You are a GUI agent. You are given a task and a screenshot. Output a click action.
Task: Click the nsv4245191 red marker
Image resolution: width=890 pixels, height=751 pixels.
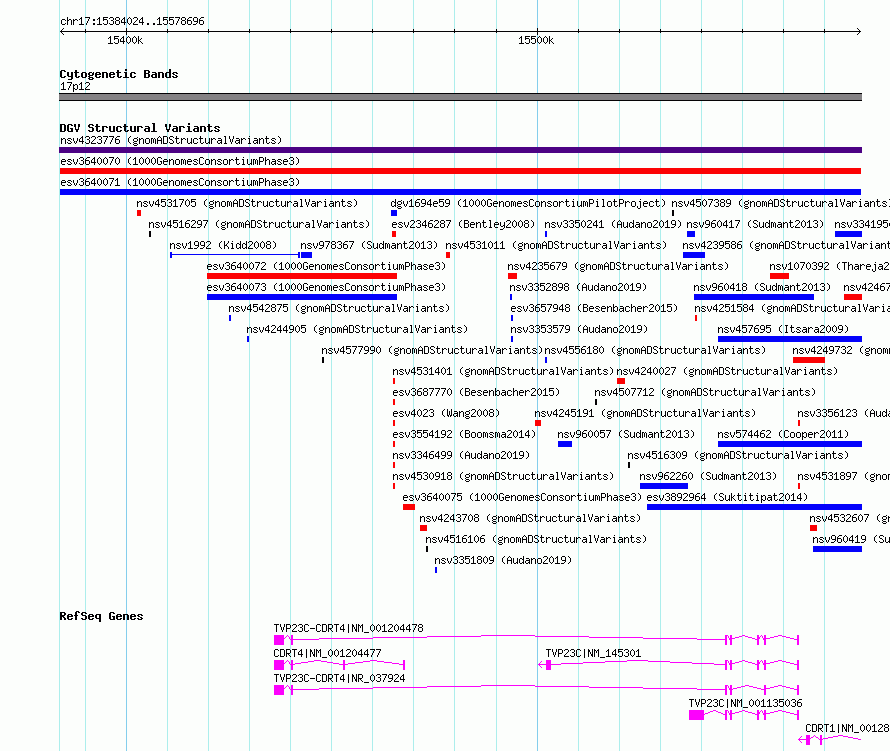(538, 423)
